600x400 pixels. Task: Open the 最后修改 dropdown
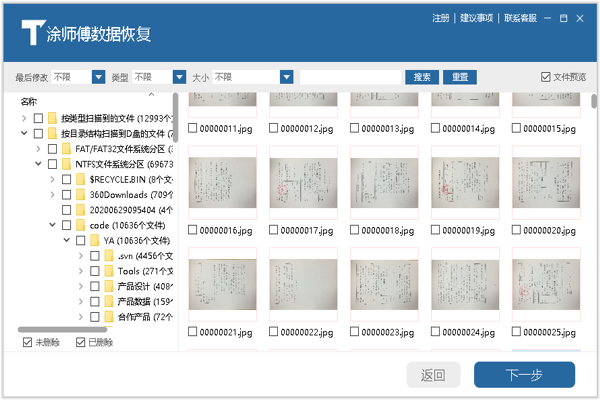coord(99,77)
